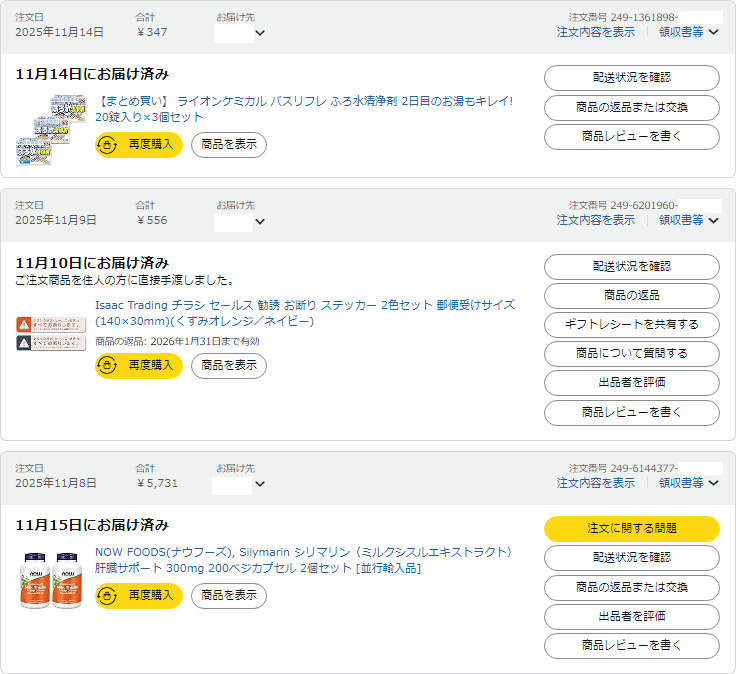The width and height of the screenshot is (736, 674).
Task: Open 領収書等 dropdown for the ¥5,731 order
Action: [689, 483]
